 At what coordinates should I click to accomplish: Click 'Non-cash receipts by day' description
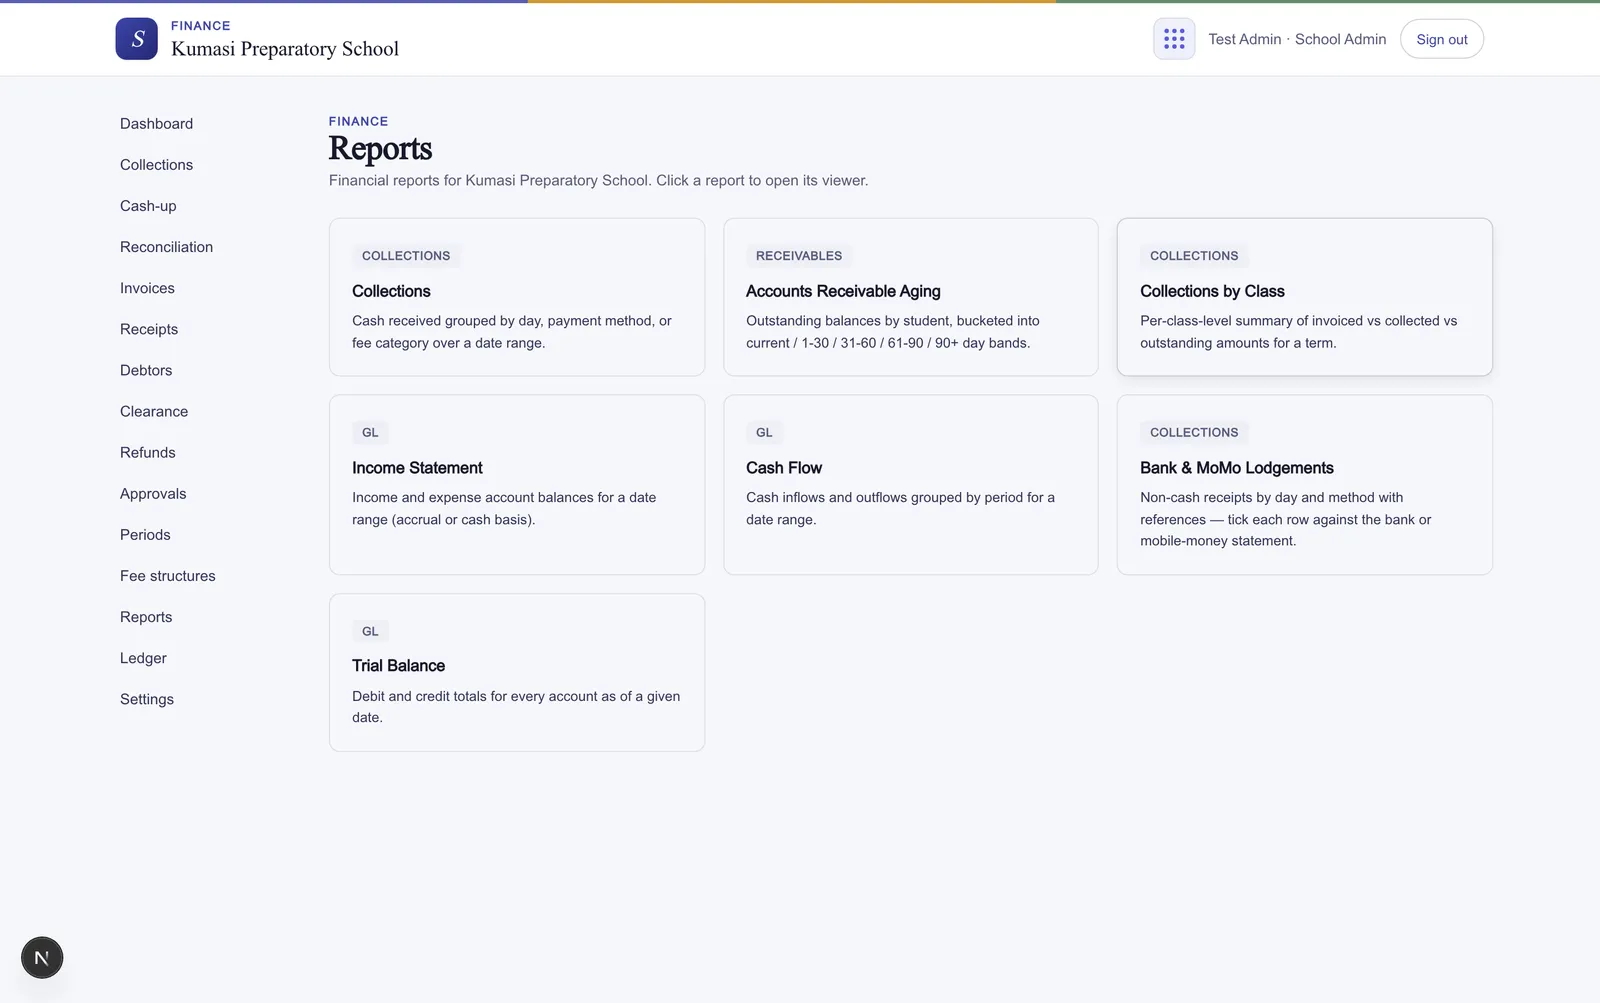click(1285, 519)
